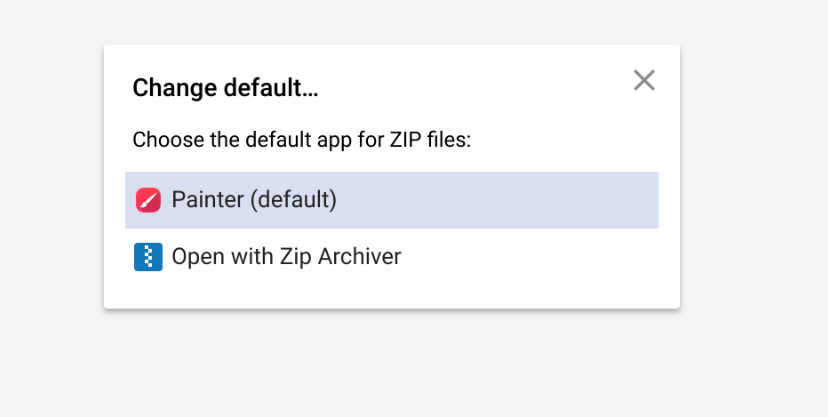
Task: Click the word 'default…' in dialog heading
Action: click(270, 88)
